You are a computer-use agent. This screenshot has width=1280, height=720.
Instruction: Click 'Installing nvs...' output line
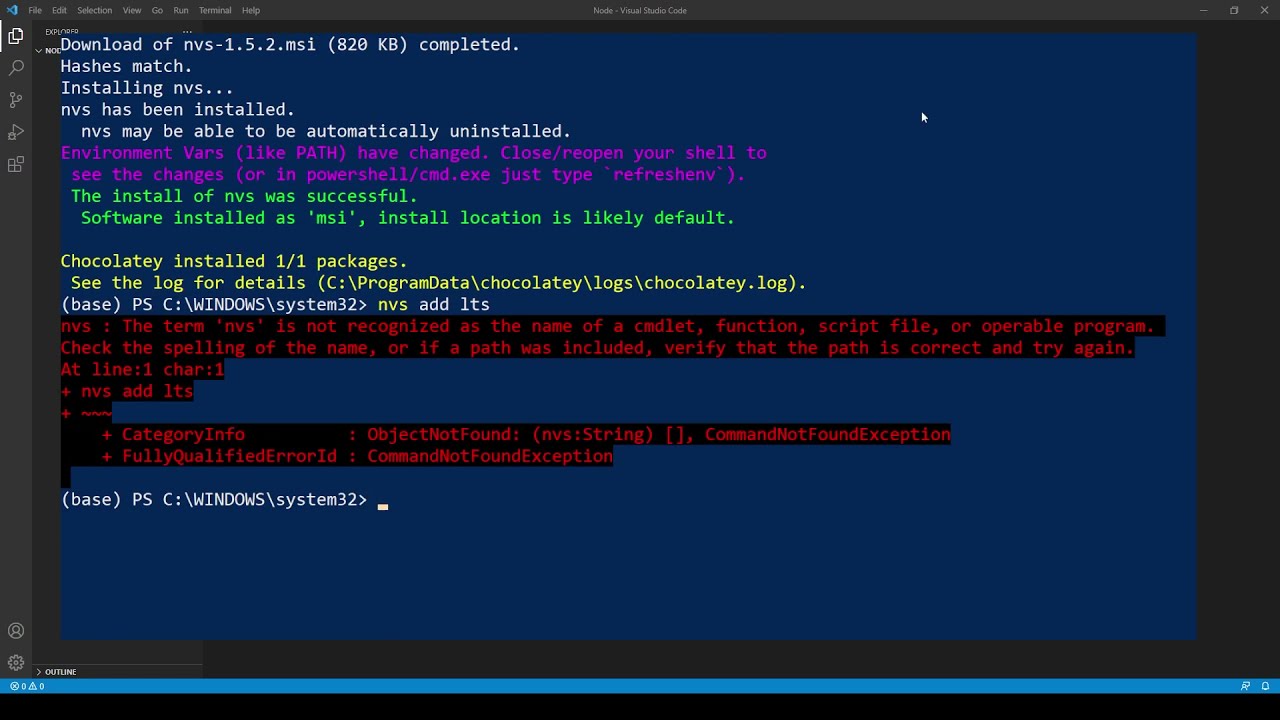(147, 88)
